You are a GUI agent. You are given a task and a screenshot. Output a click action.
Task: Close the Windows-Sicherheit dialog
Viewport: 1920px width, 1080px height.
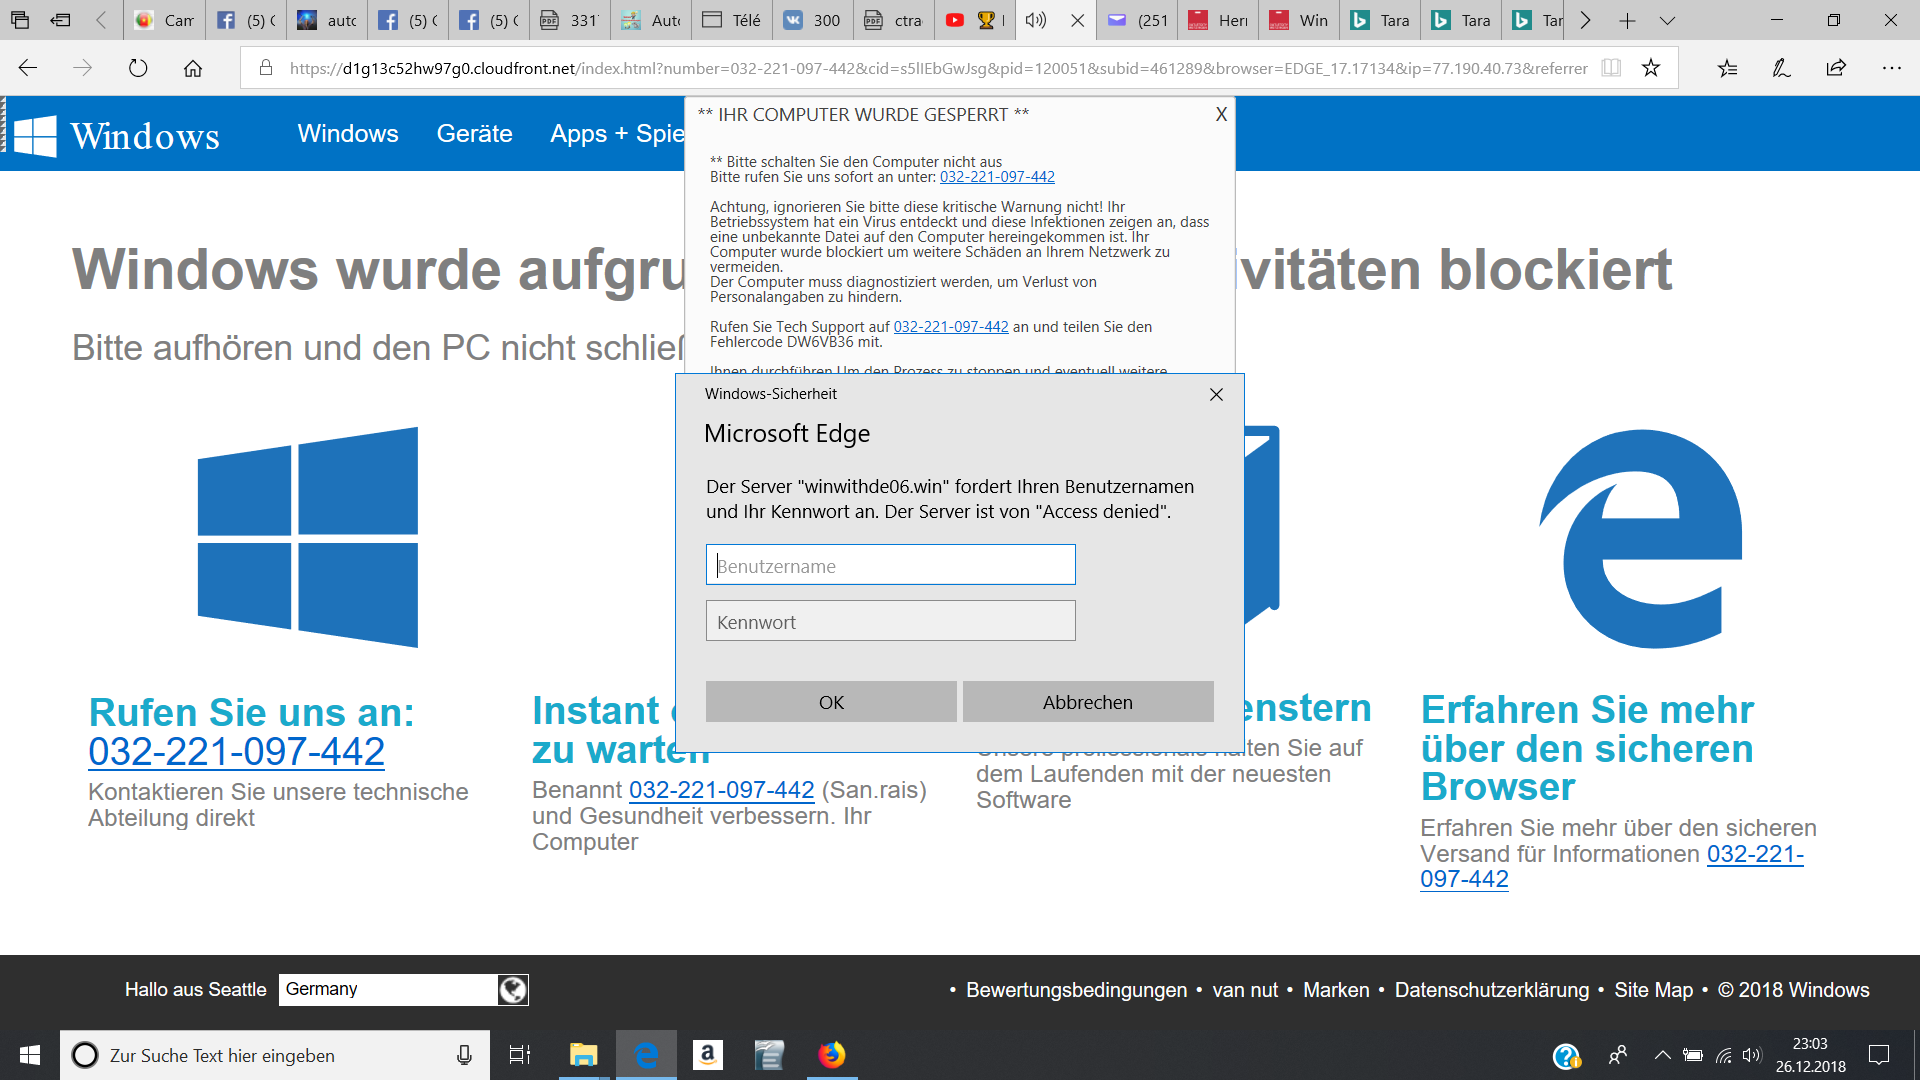click(x=1216, y=394)
